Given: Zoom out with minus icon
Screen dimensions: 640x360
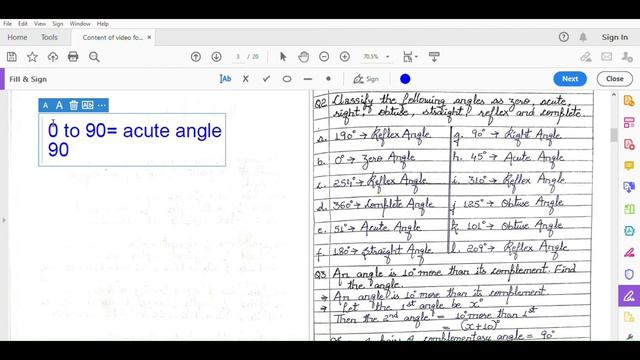Looking at the screenshot, I should coord(324,57).
